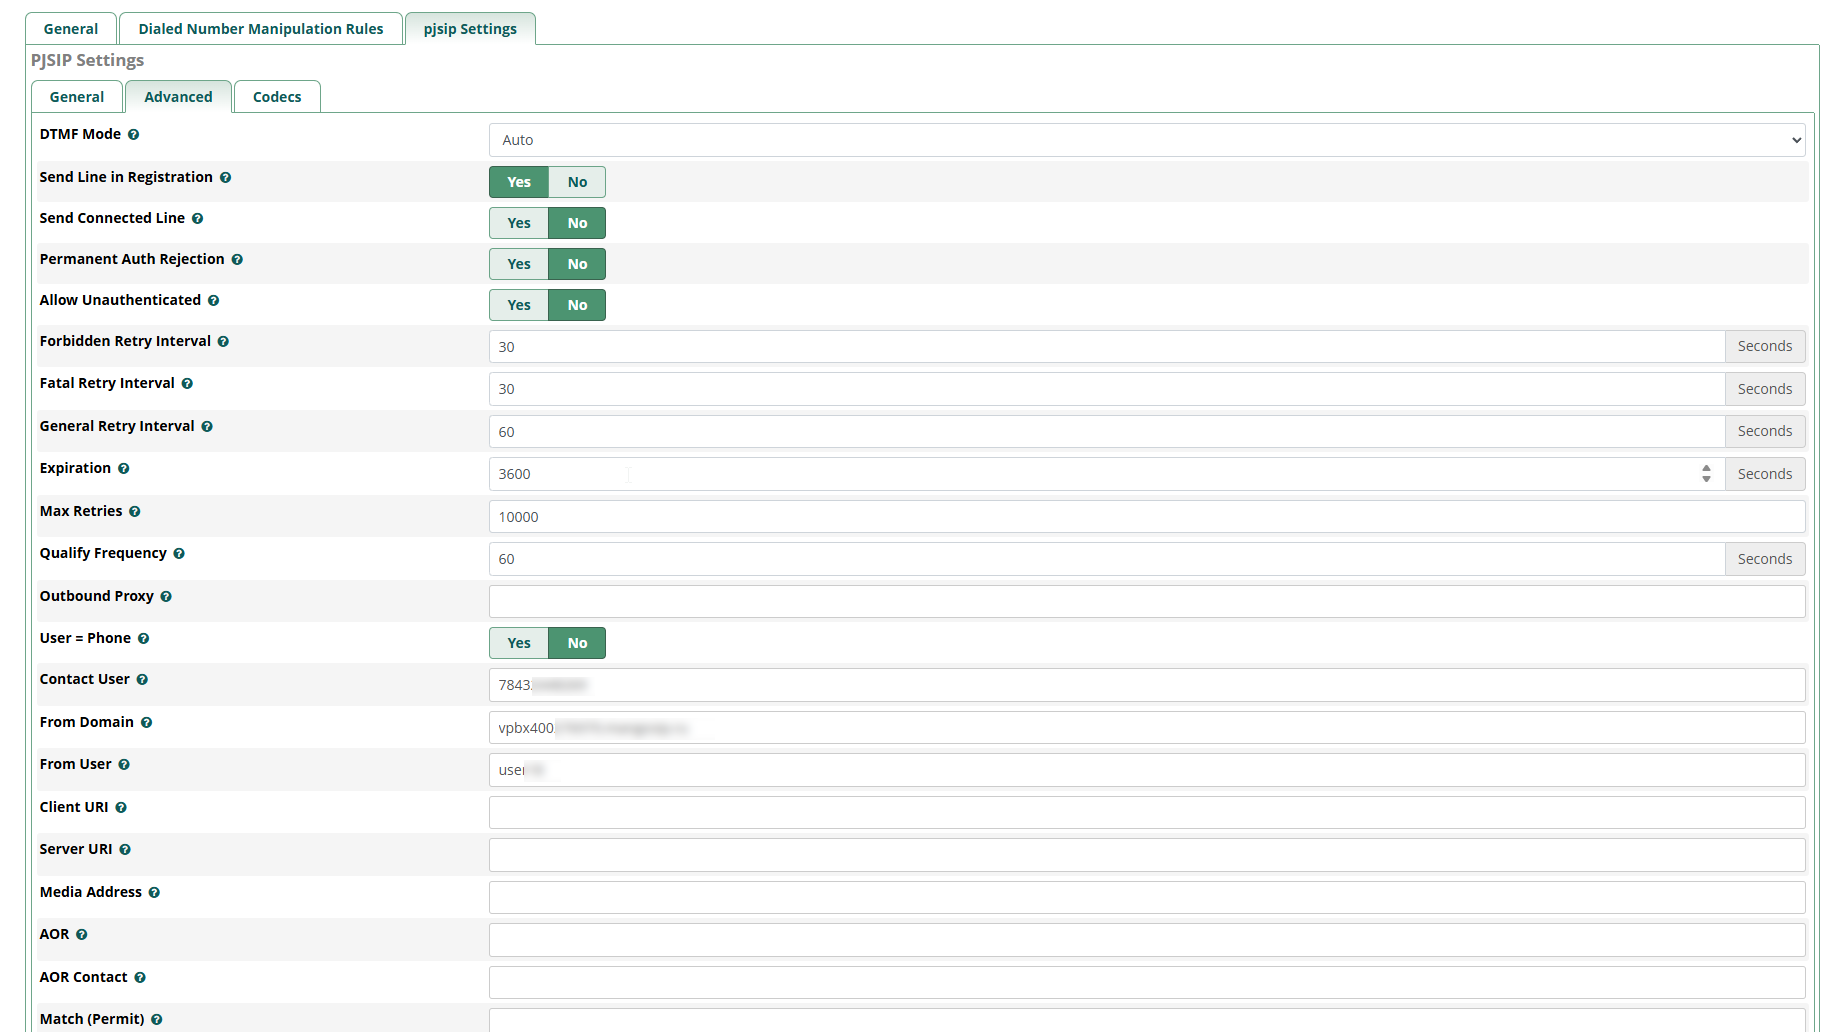Set Permanent Auth Rejection to Yes
The height and width of the screenshot is (1032, 1830).
click(519, 264)
